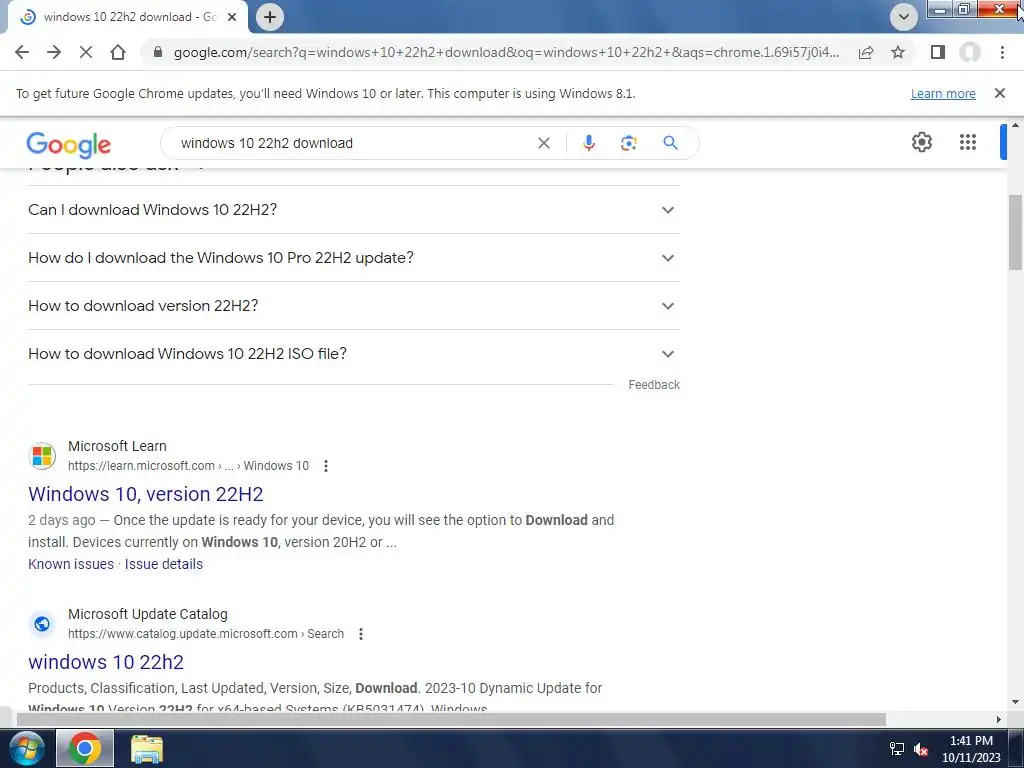
Task: Open the muted volume tray icon
Action: (x=921, y=749)
